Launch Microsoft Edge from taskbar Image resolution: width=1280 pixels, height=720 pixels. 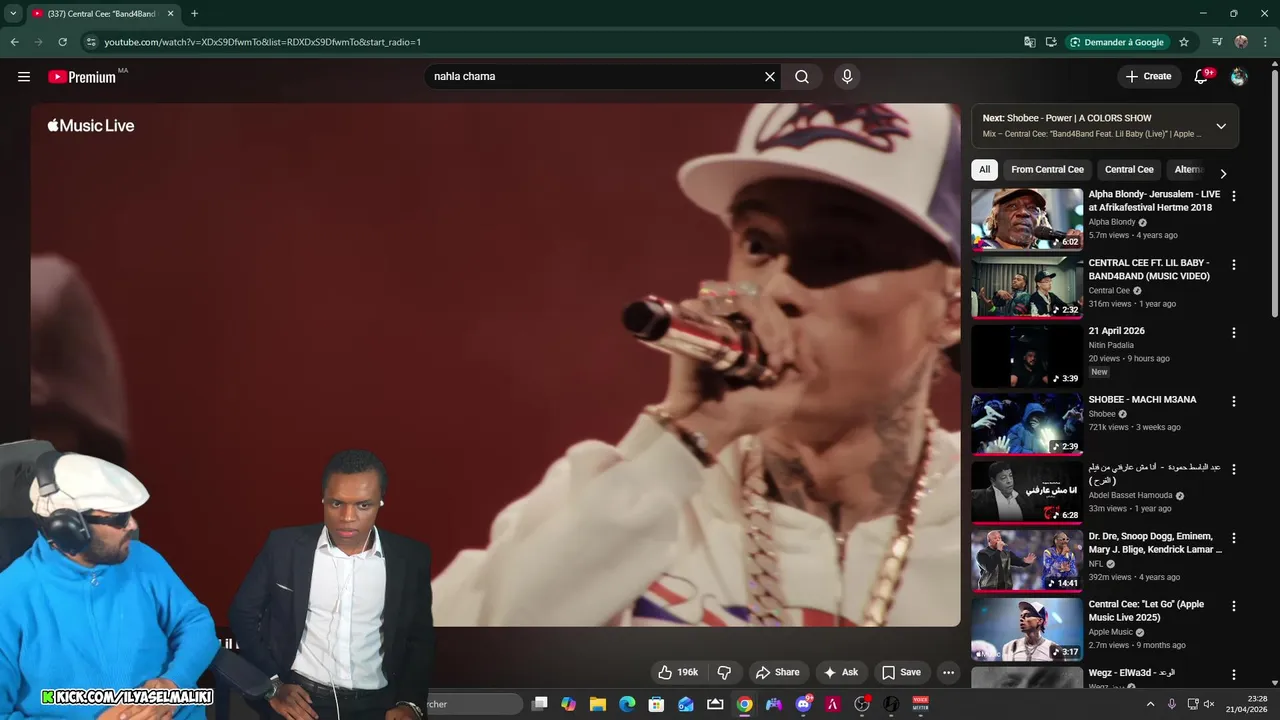[627, 704]
